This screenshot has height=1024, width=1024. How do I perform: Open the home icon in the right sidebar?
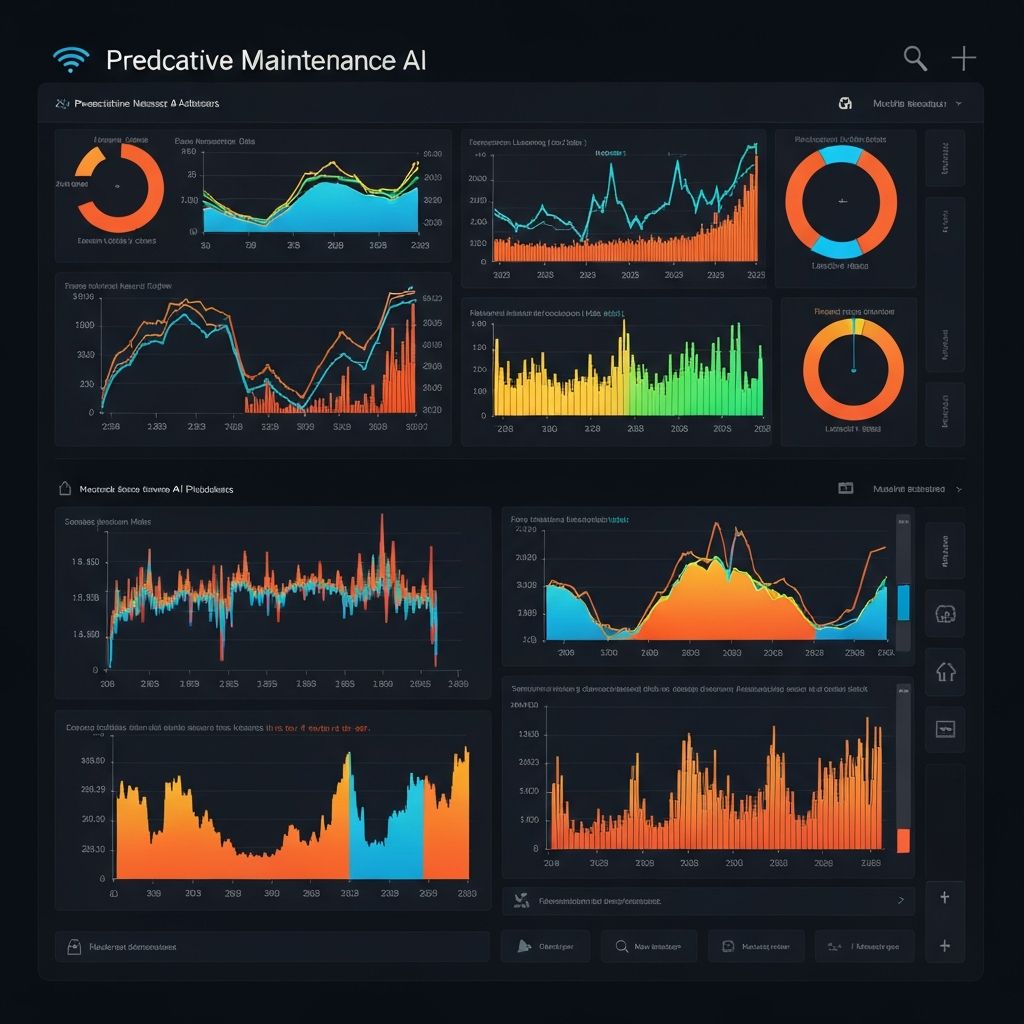944,672
